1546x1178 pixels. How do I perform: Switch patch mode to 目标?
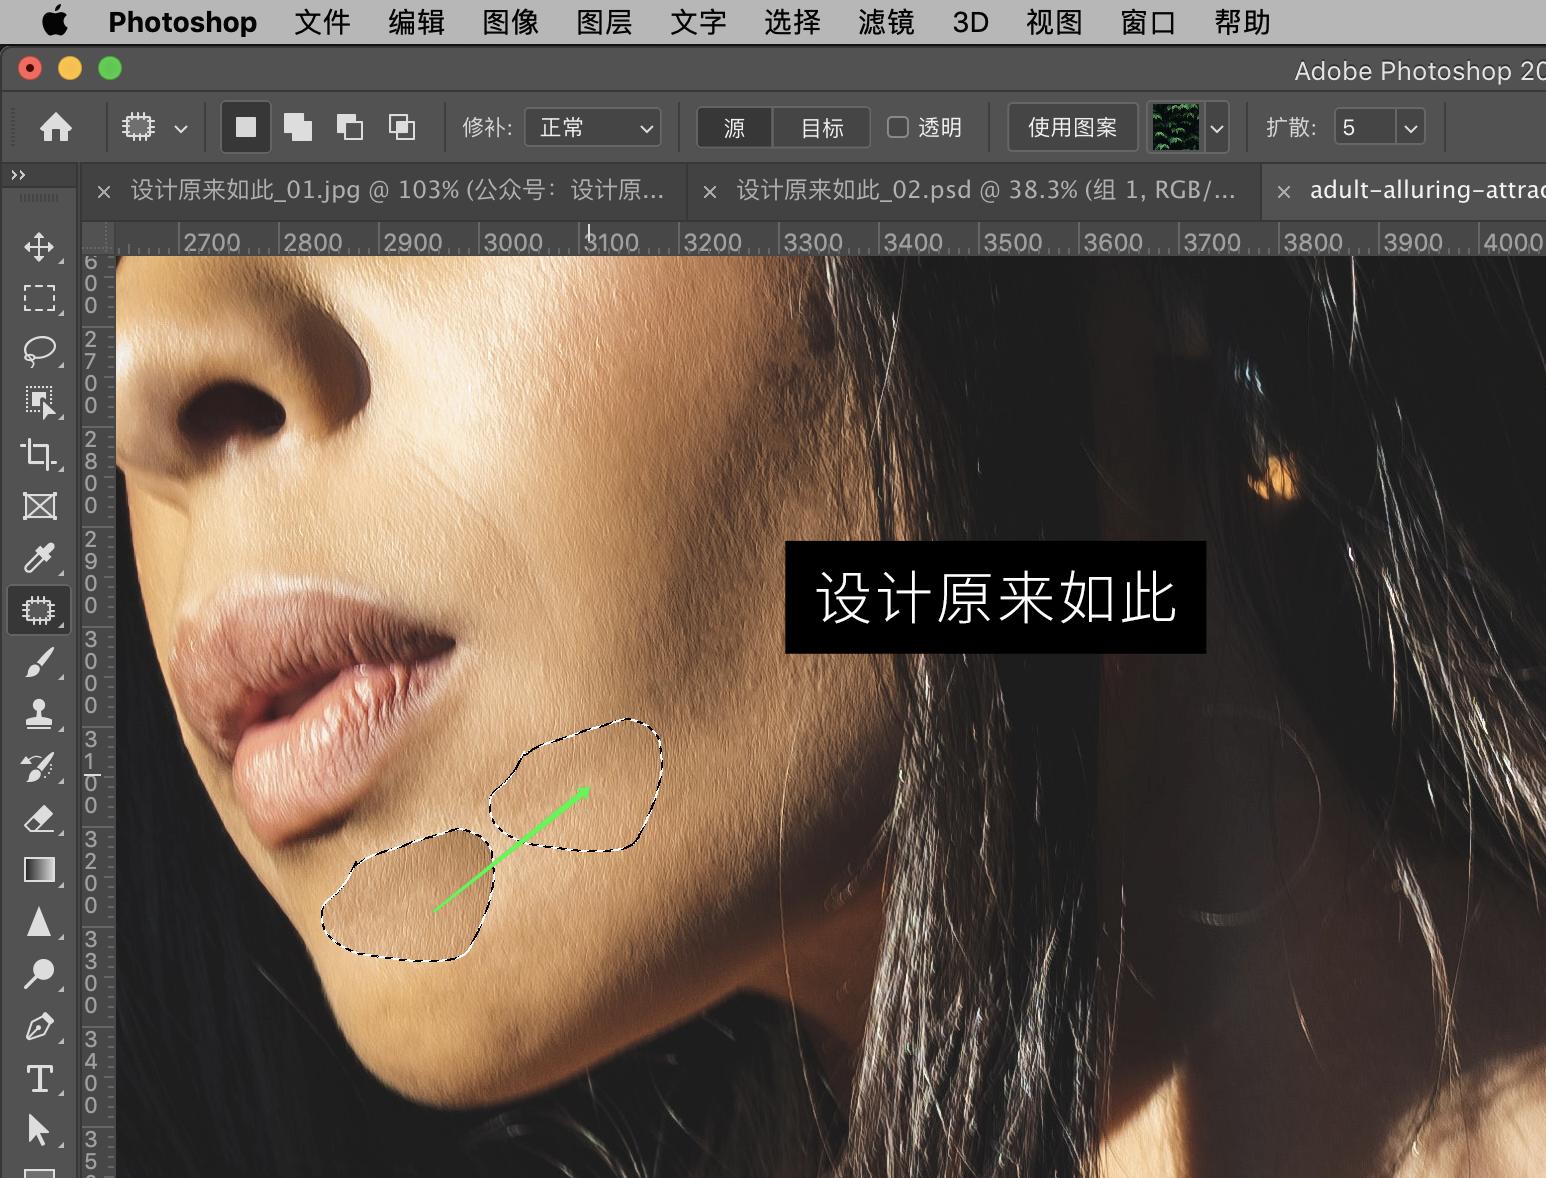(821, 127)
